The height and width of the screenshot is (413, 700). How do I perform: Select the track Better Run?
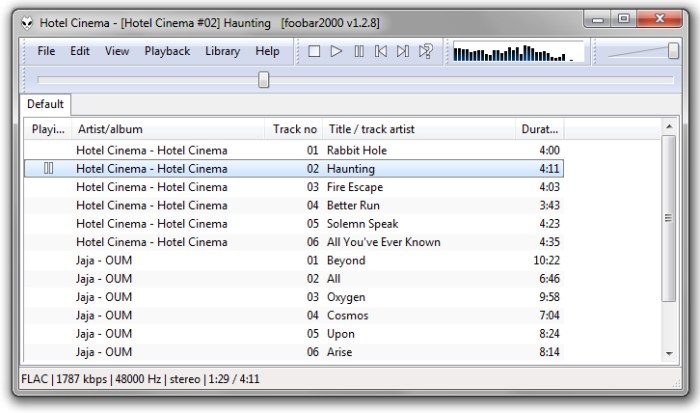(294, 205)
